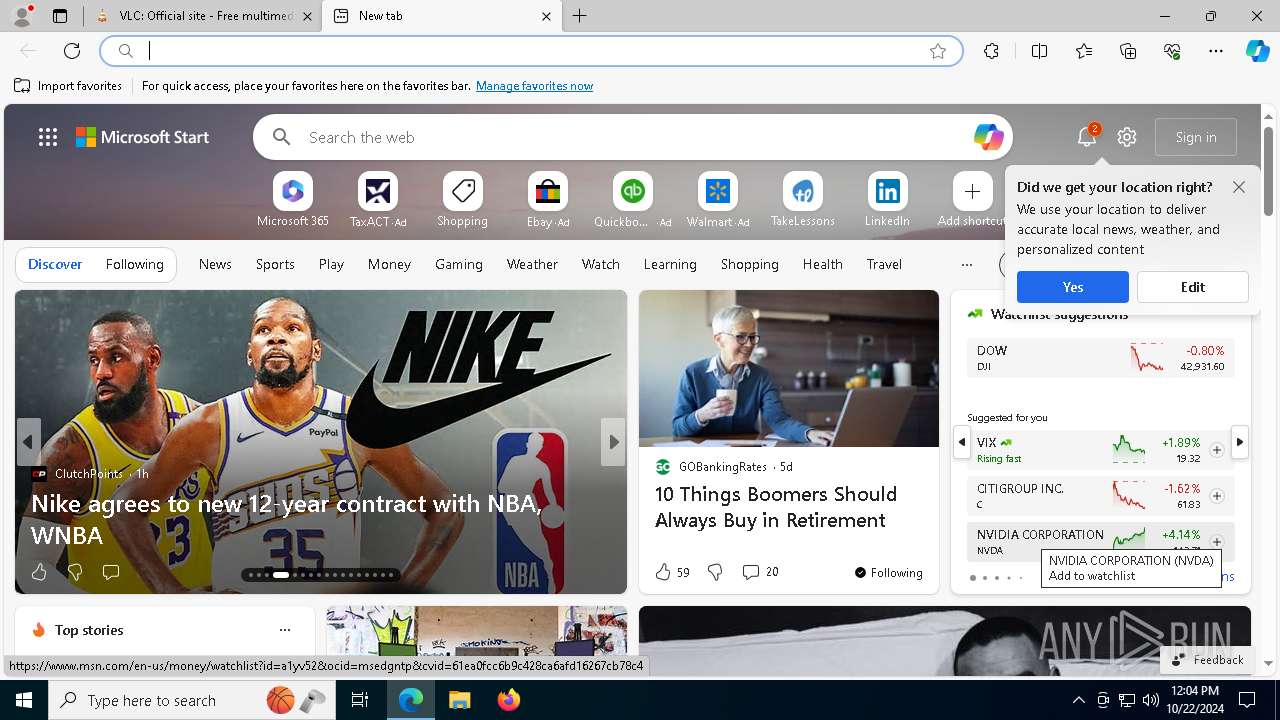Show next headline story slide
The width and height of the screenshot is (1280, 720).
(x=613, y=442)
